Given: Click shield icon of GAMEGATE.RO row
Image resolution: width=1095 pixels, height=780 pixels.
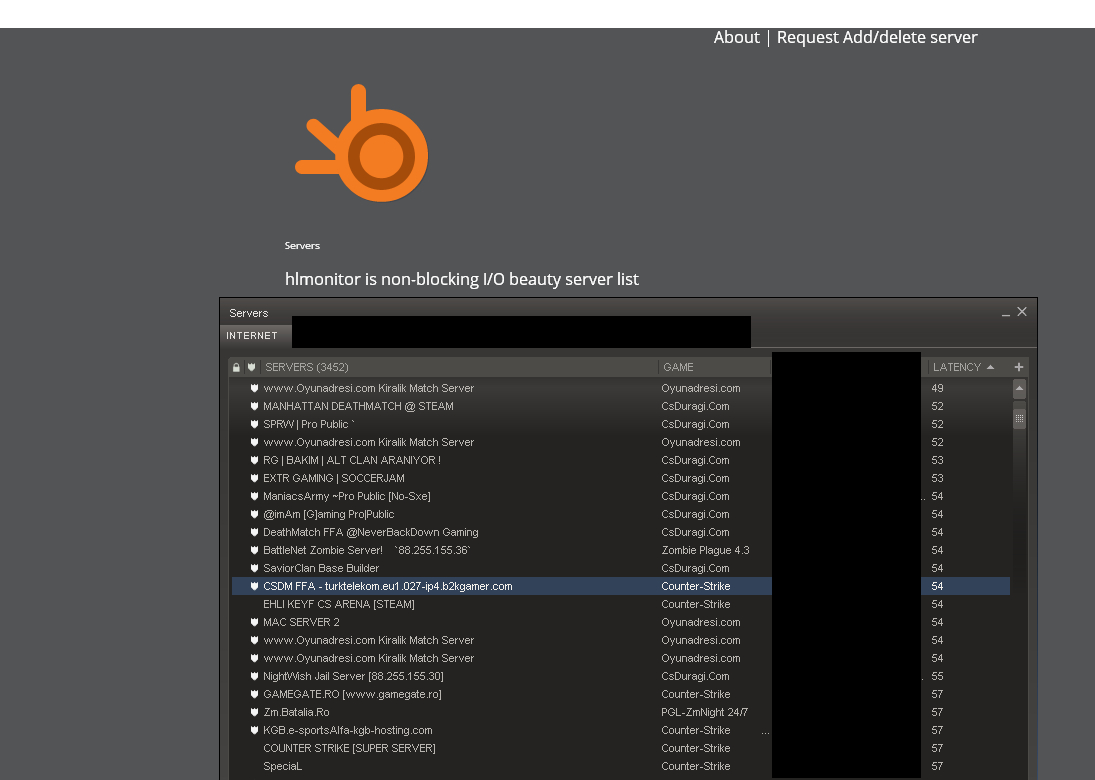Looking at the screenshot, I should 254,694.
